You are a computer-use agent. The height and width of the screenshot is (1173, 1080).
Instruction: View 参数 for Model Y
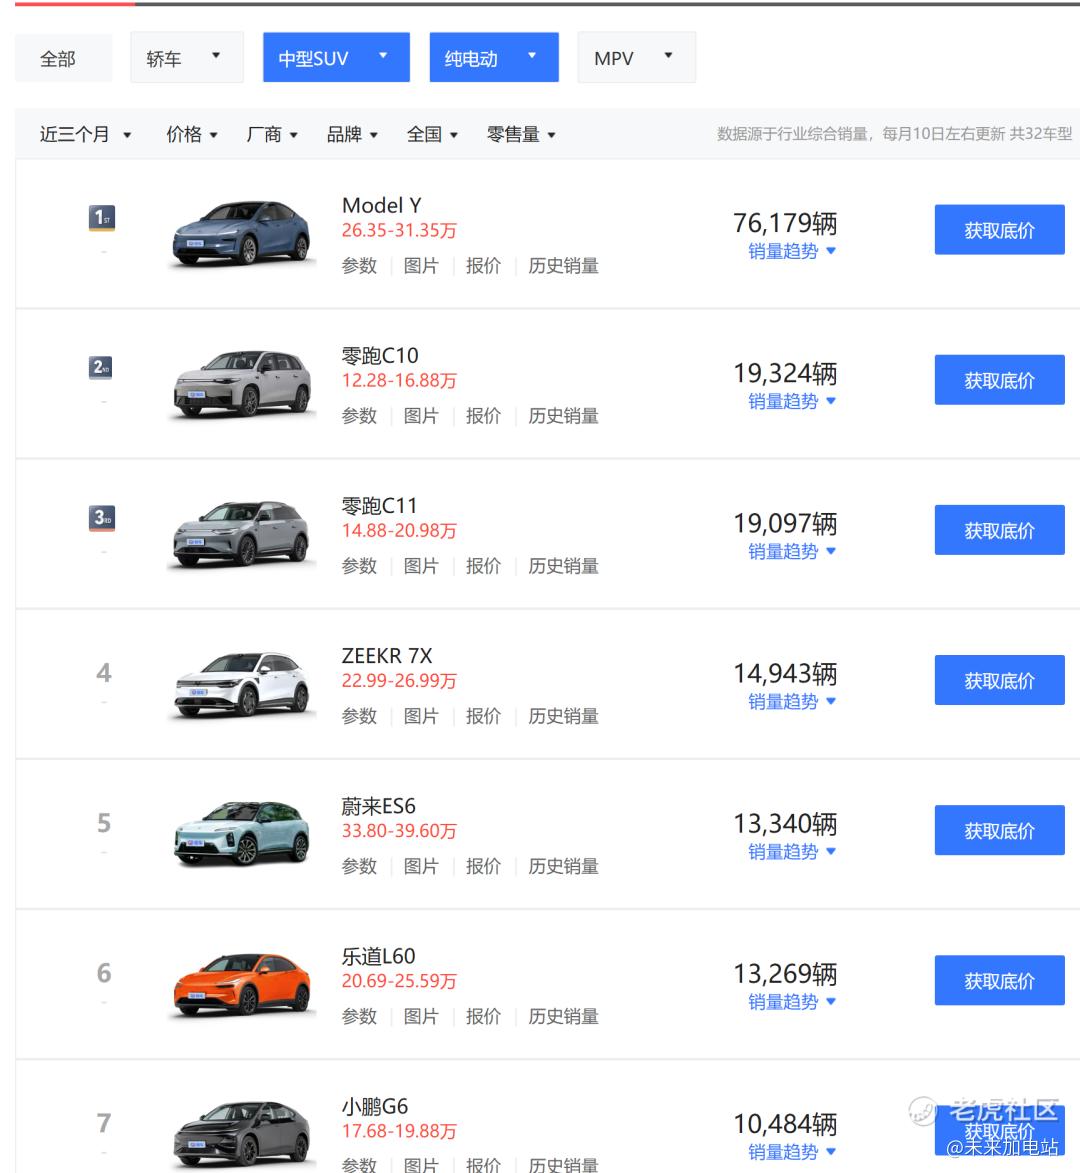pos(359,266)
